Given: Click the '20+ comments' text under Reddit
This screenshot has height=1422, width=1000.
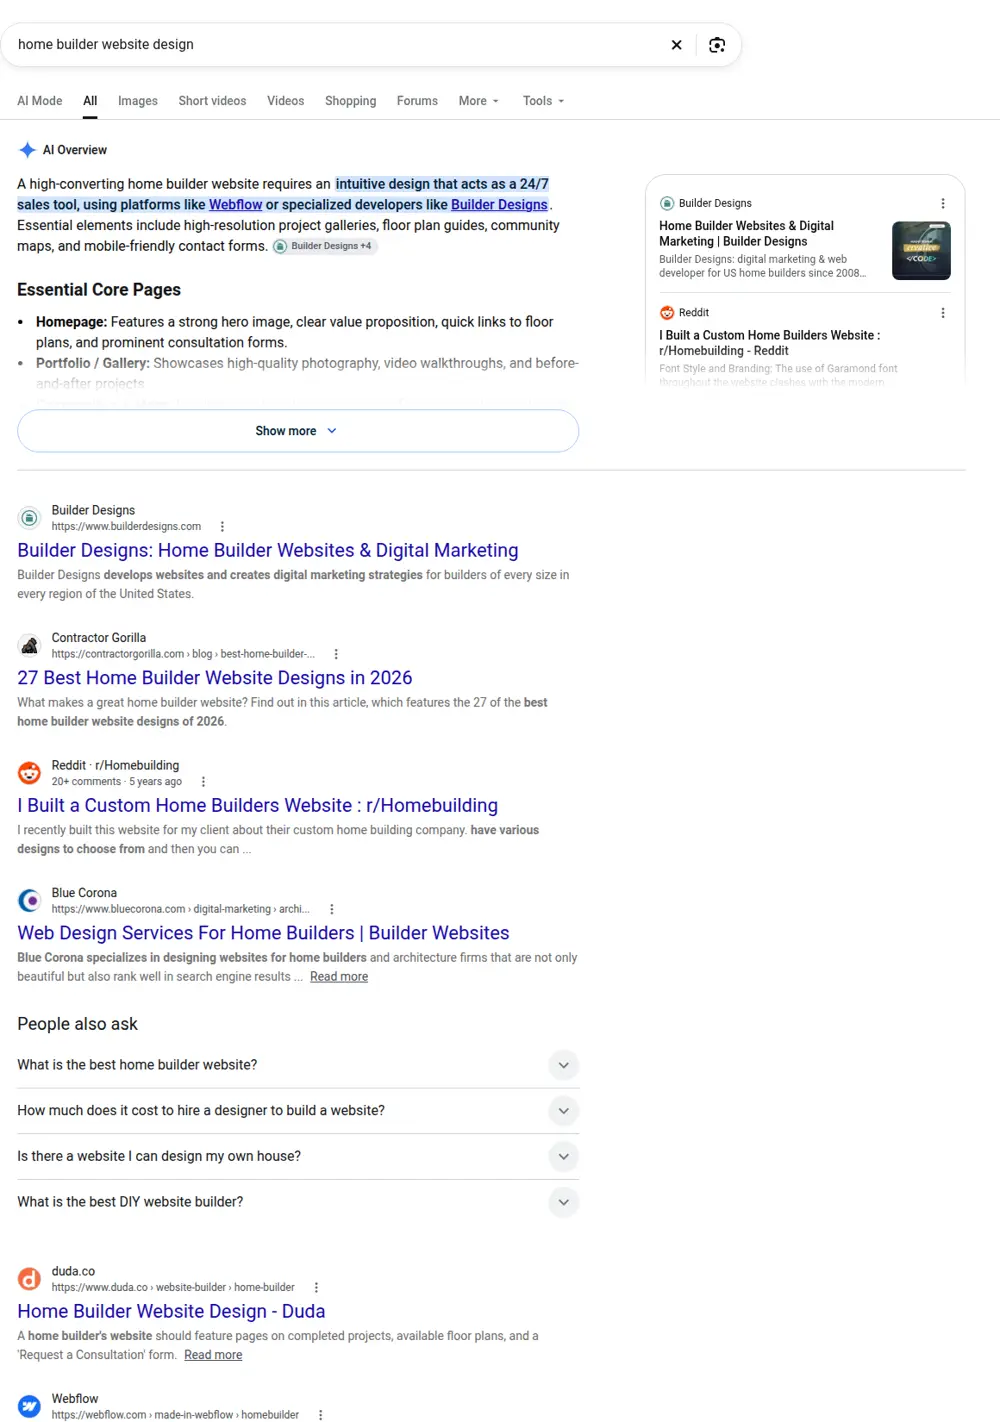Looking at the screenshot, I should [x=86, y=782].
